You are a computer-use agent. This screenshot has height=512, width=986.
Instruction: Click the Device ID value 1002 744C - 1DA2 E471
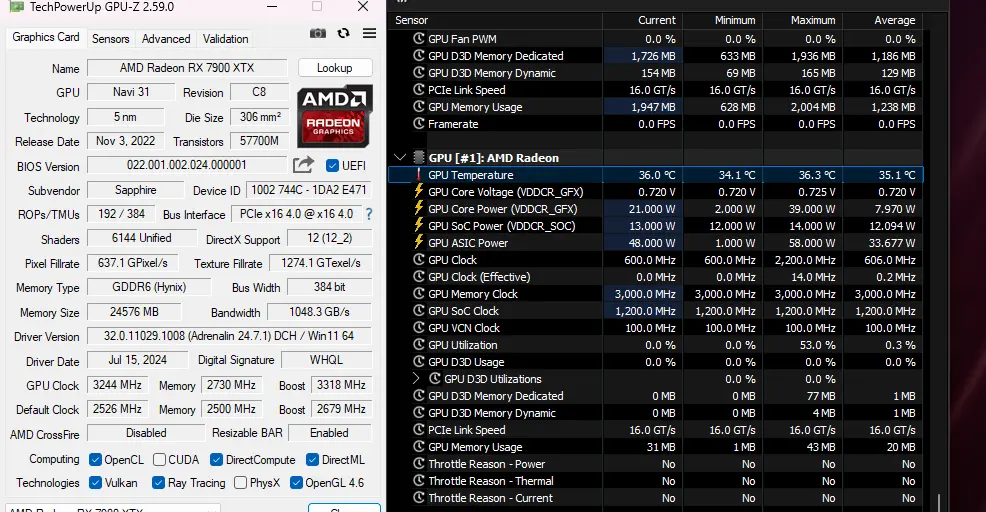(x=308, y=189)
